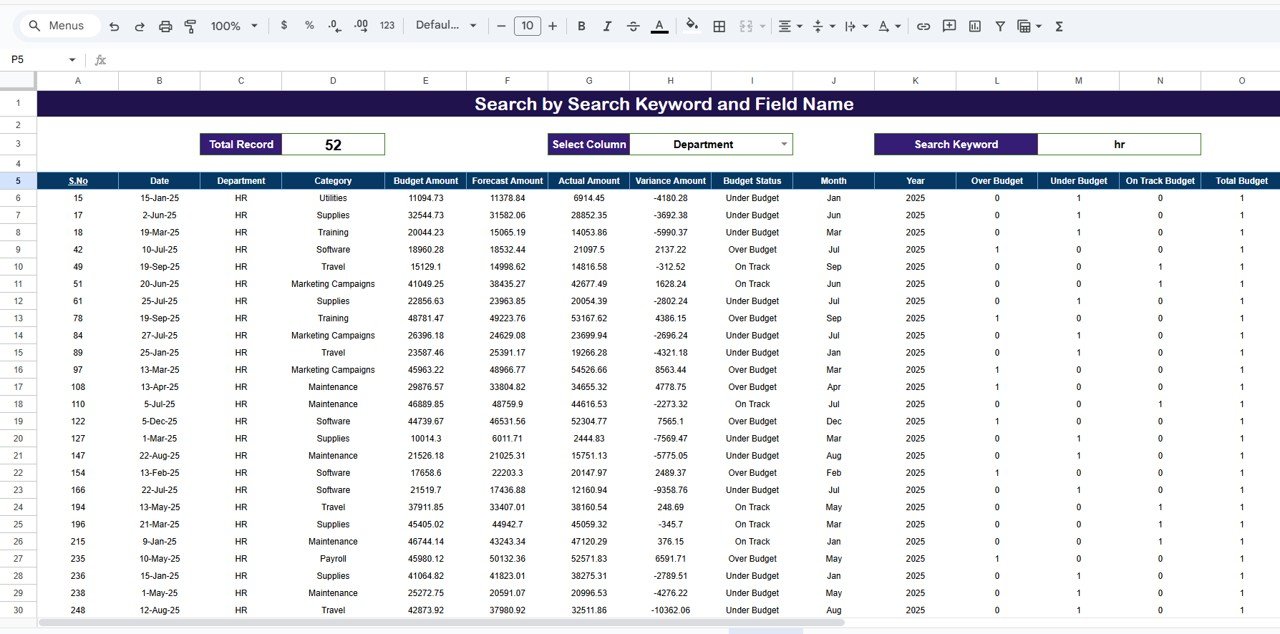This screenshot has width=1280, height=634.
Task: Click the Search Keyword field containing hr
Action: click(x=1118, y=144)
